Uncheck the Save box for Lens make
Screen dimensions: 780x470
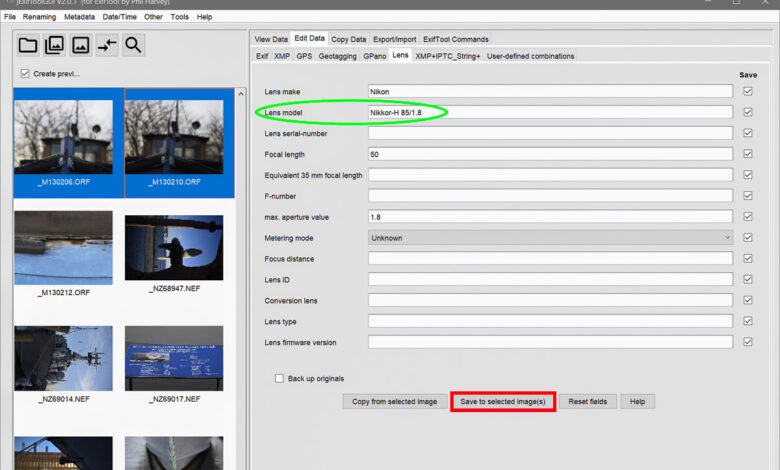[747, 92]
